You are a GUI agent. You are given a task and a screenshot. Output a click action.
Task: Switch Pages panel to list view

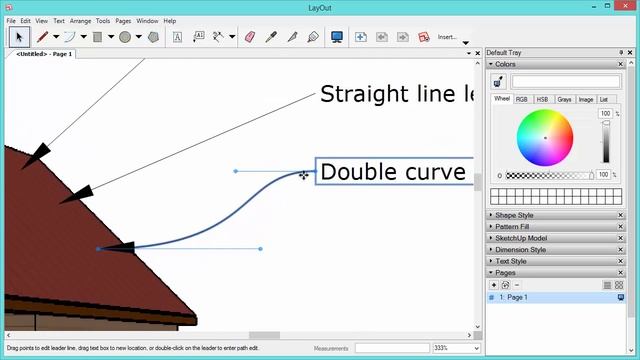(x=607, y=285)
